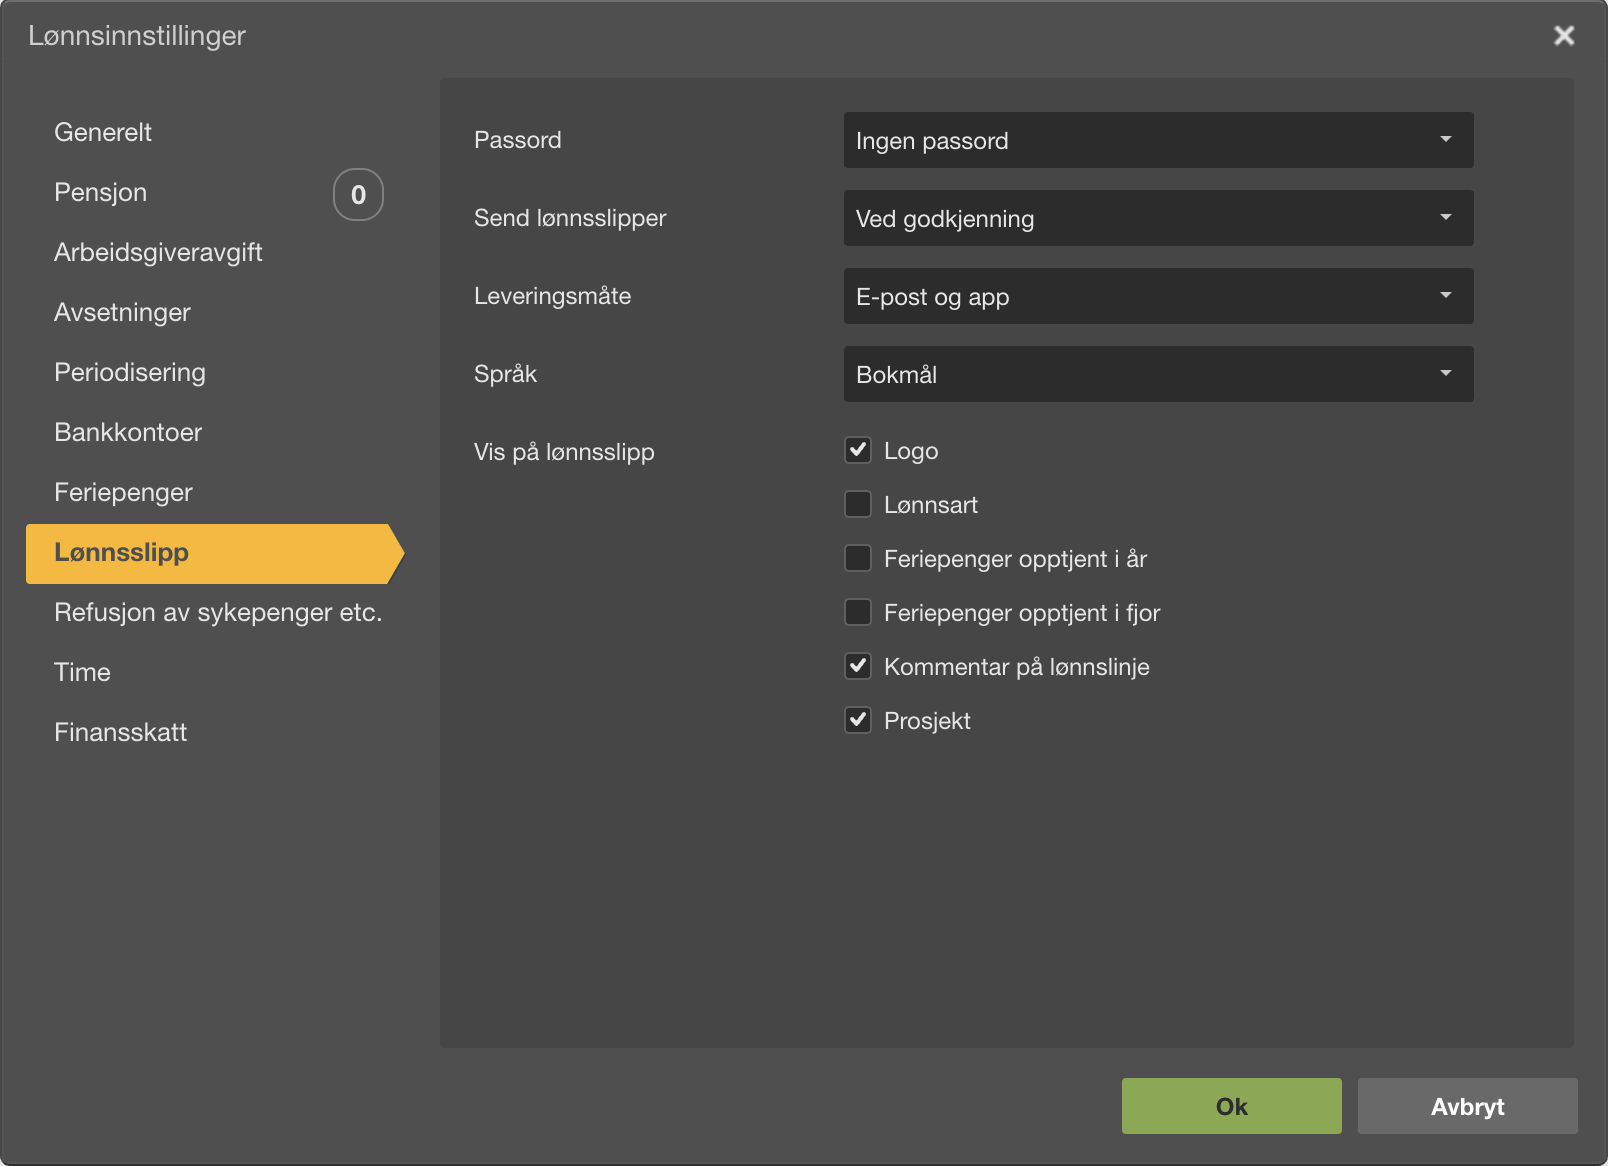Tick Feriepenger opptjent i år checkbox

coord(858,558)
